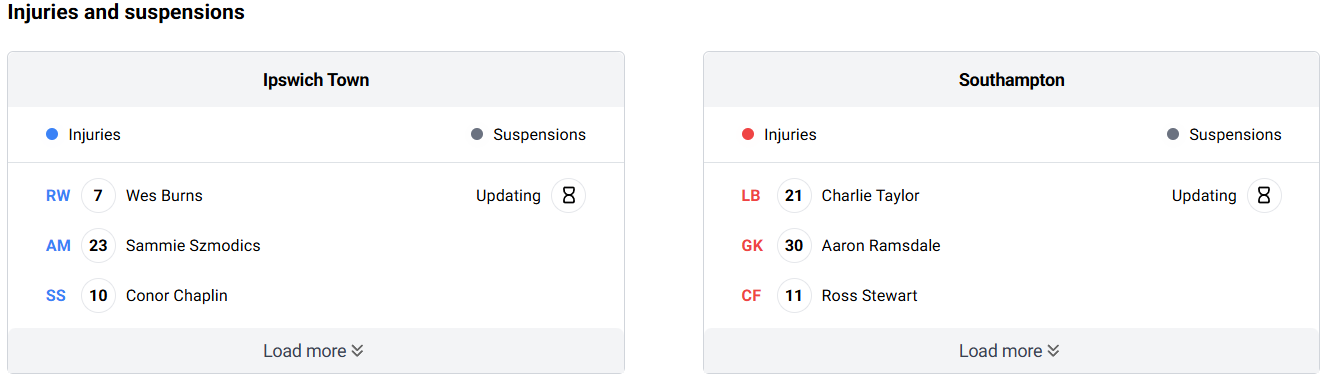Click Charlie Taylor number 21 badge
The height and width of the screenshot is (385, 1327).
click(x=794, y=196)
